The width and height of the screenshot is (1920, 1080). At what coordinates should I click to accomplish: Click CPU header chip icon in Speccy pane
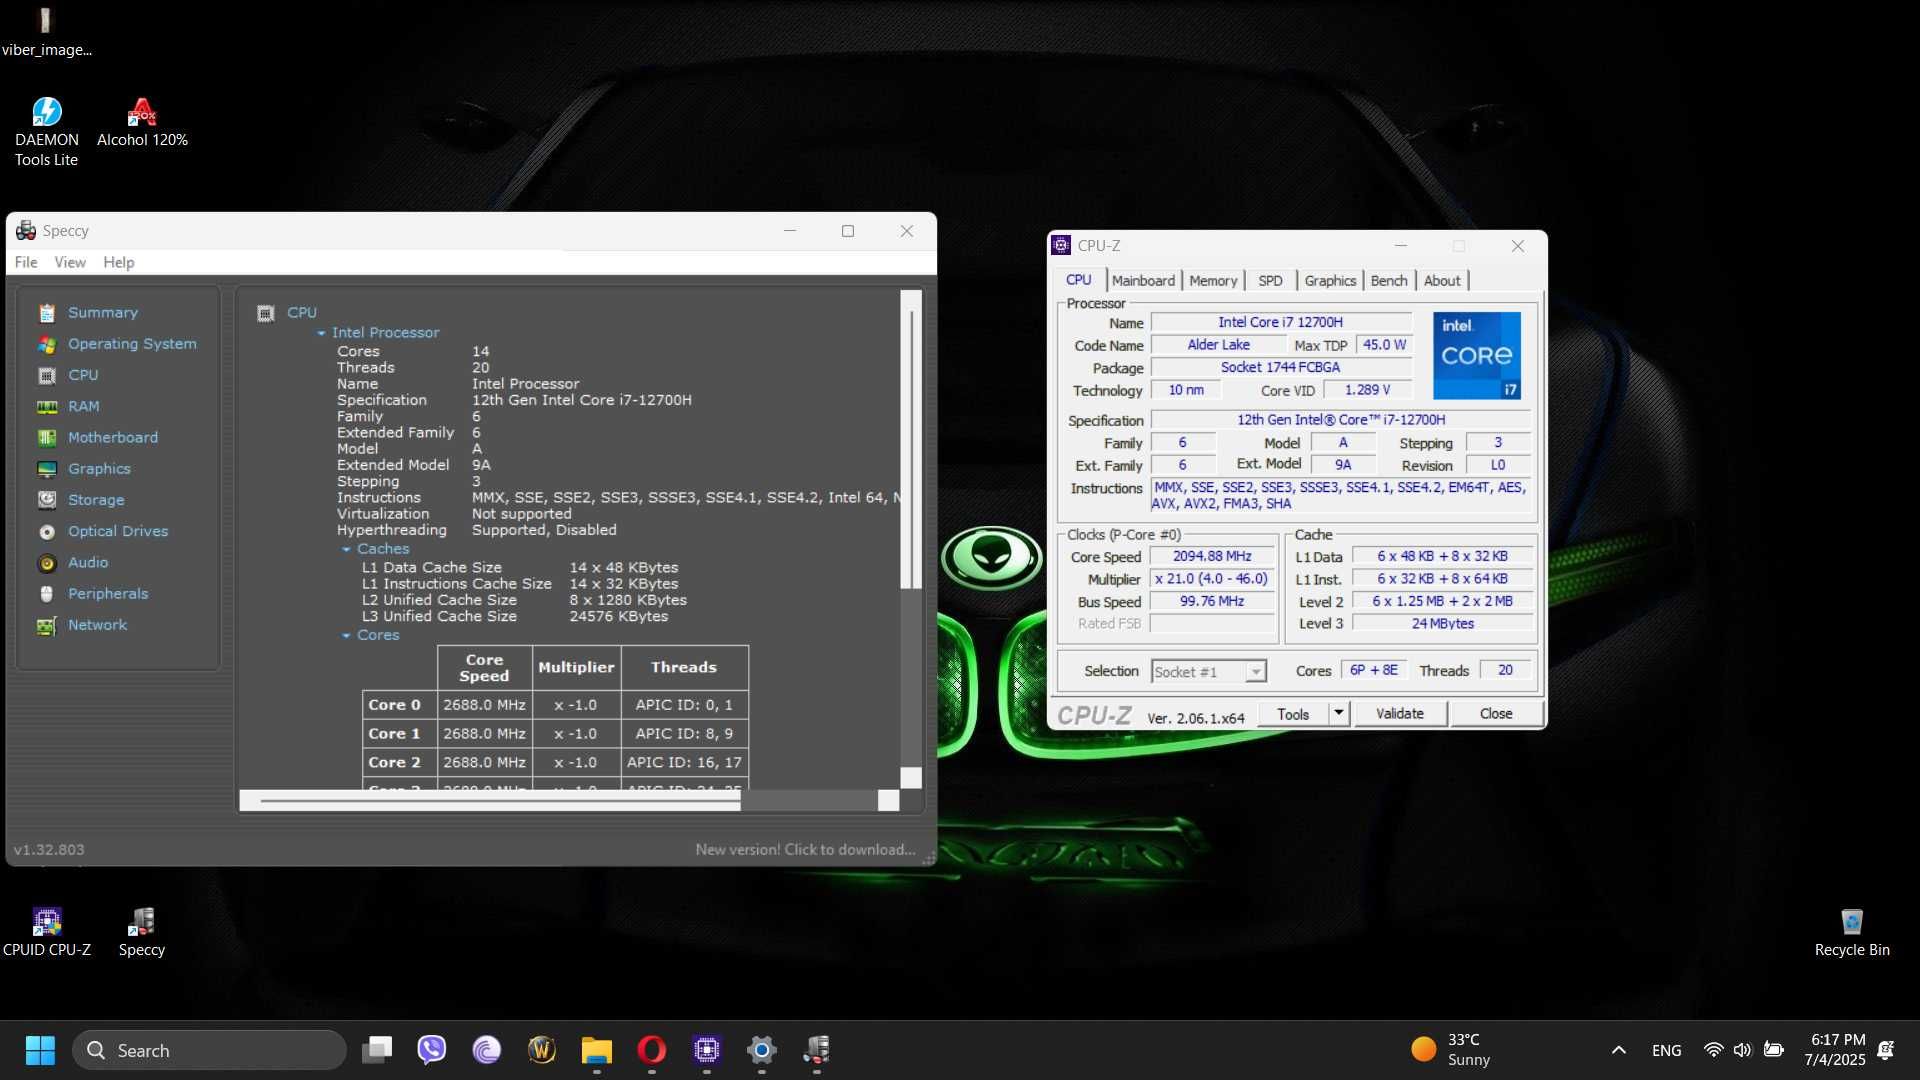(265, 313)
